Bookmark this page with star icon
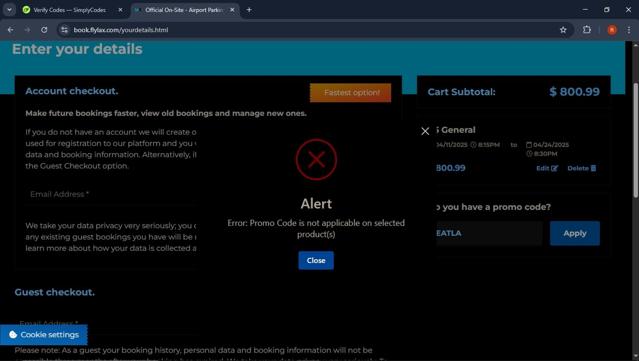639x361 pixels. (x=563, y=30)
